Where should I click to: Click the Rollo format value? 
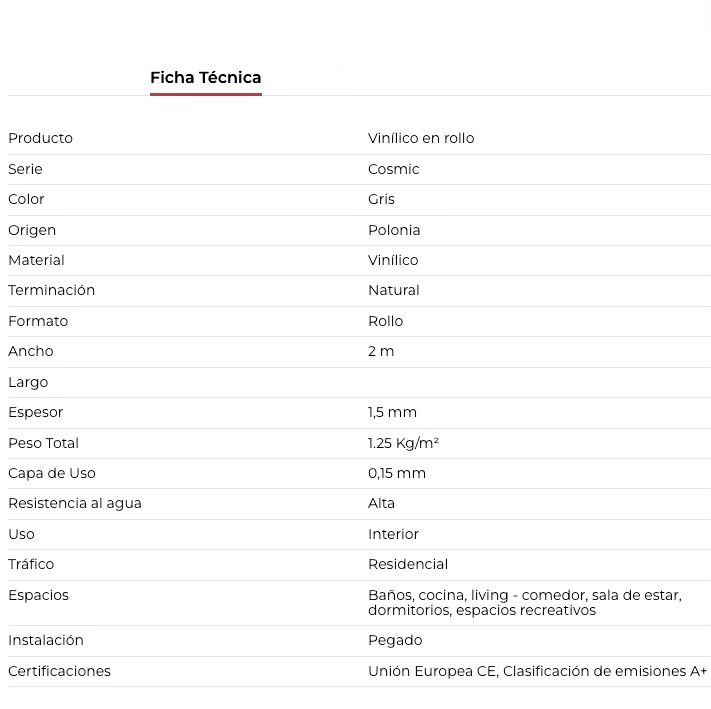pyautogui.click(x=385, y=321)
